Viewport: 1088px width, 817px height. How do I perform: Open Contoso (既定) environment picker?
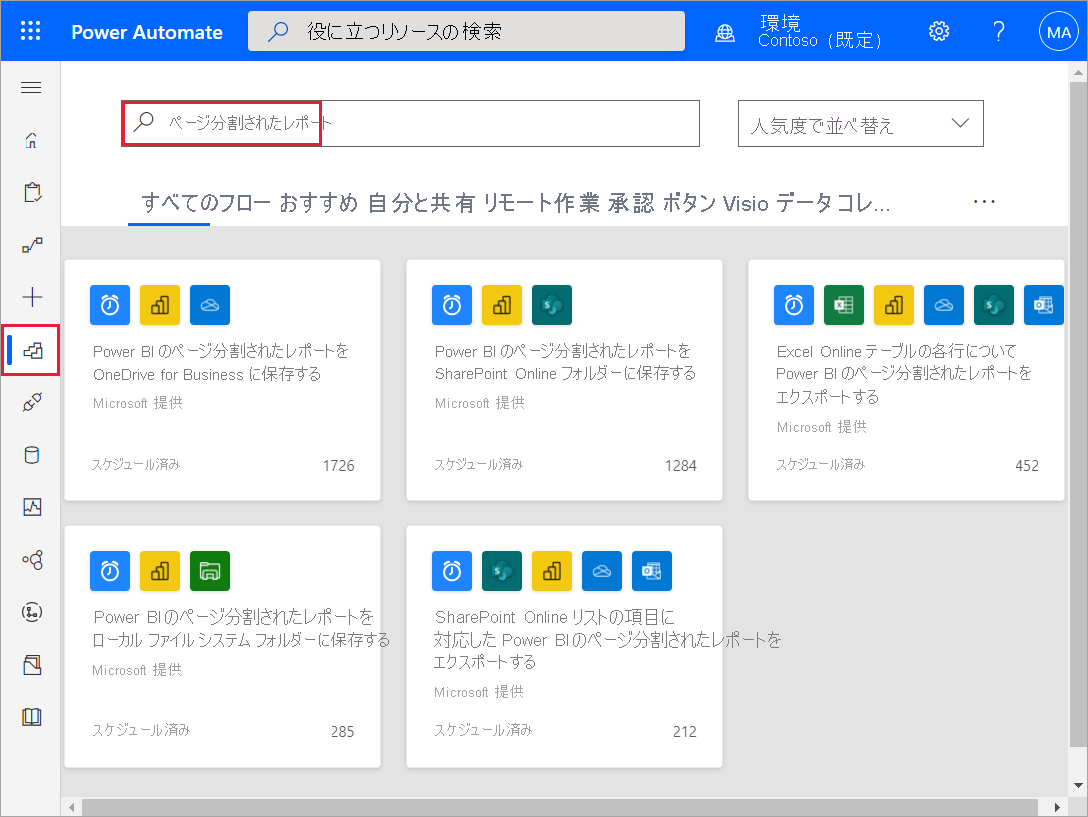click(819, 32)
